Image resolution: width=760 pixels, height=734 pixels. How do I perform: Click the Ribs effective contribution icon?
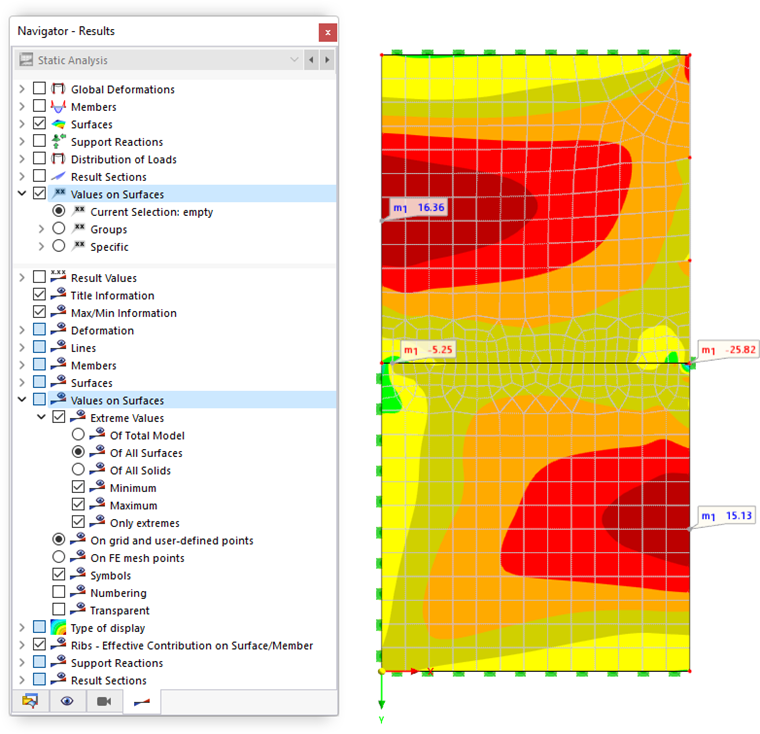pos(58,644)
